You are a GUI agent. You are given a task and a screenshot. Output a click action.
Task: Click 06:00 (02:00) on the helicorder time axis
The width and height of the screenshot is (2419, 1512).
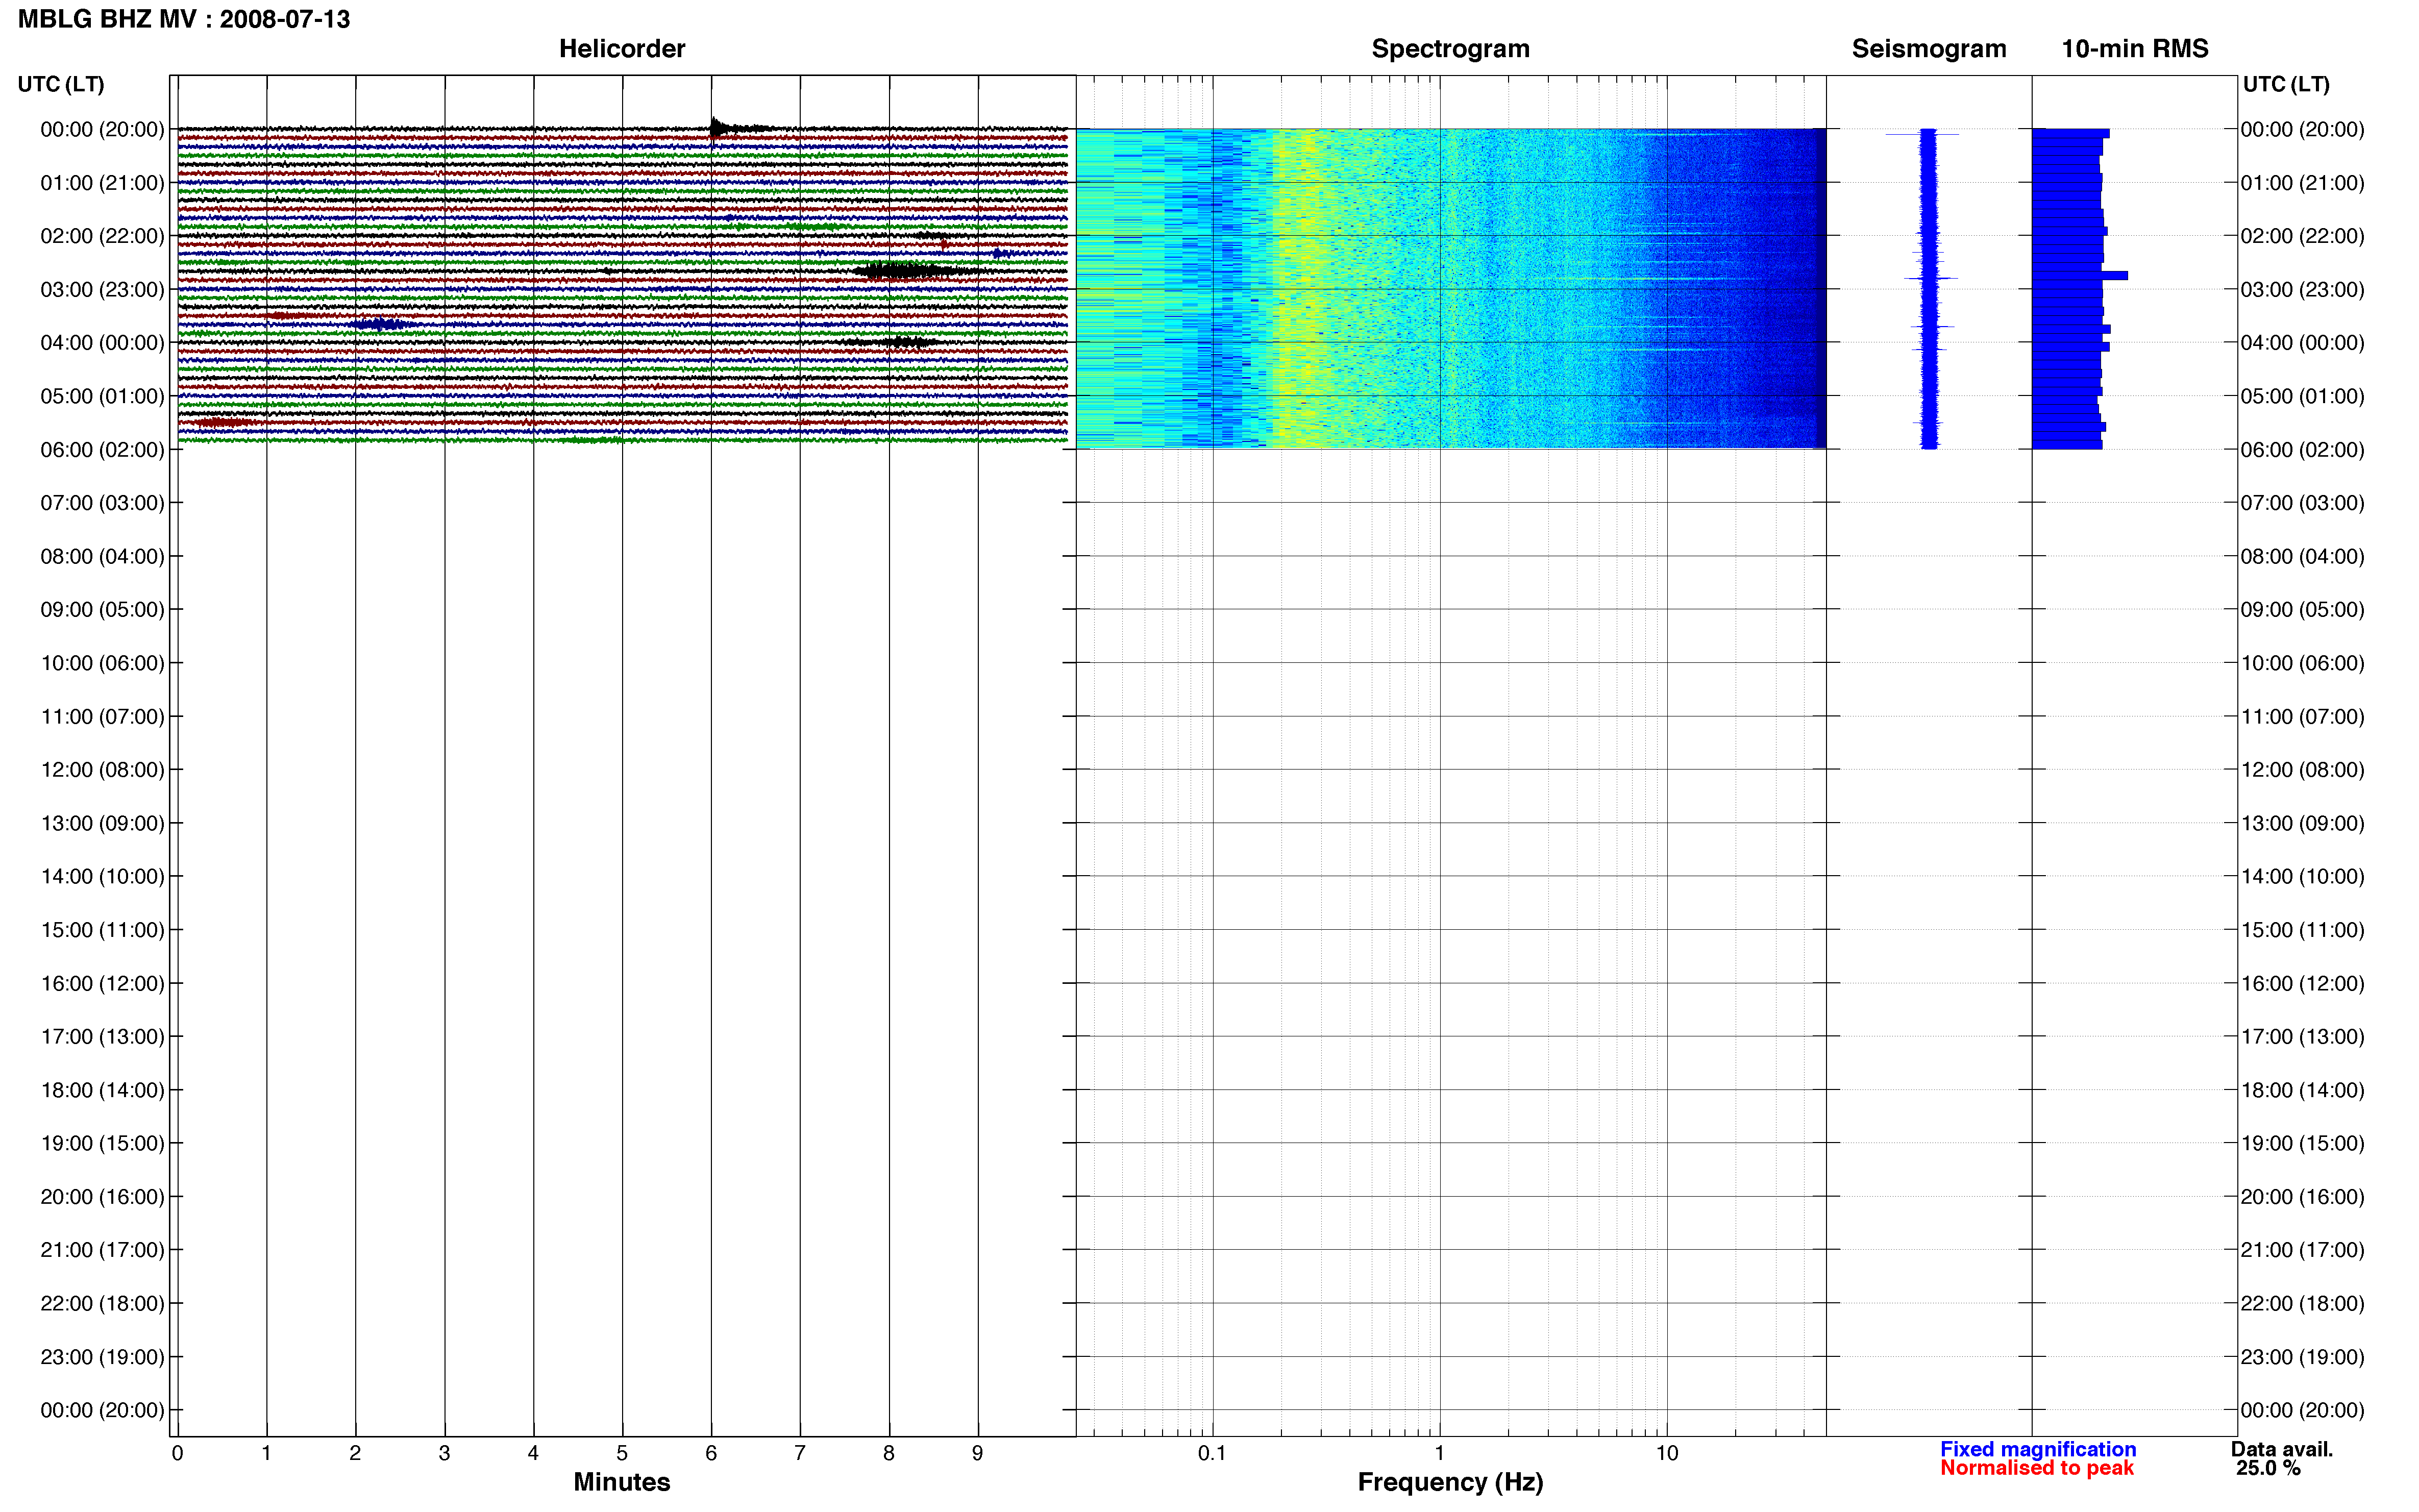(102, 449)
